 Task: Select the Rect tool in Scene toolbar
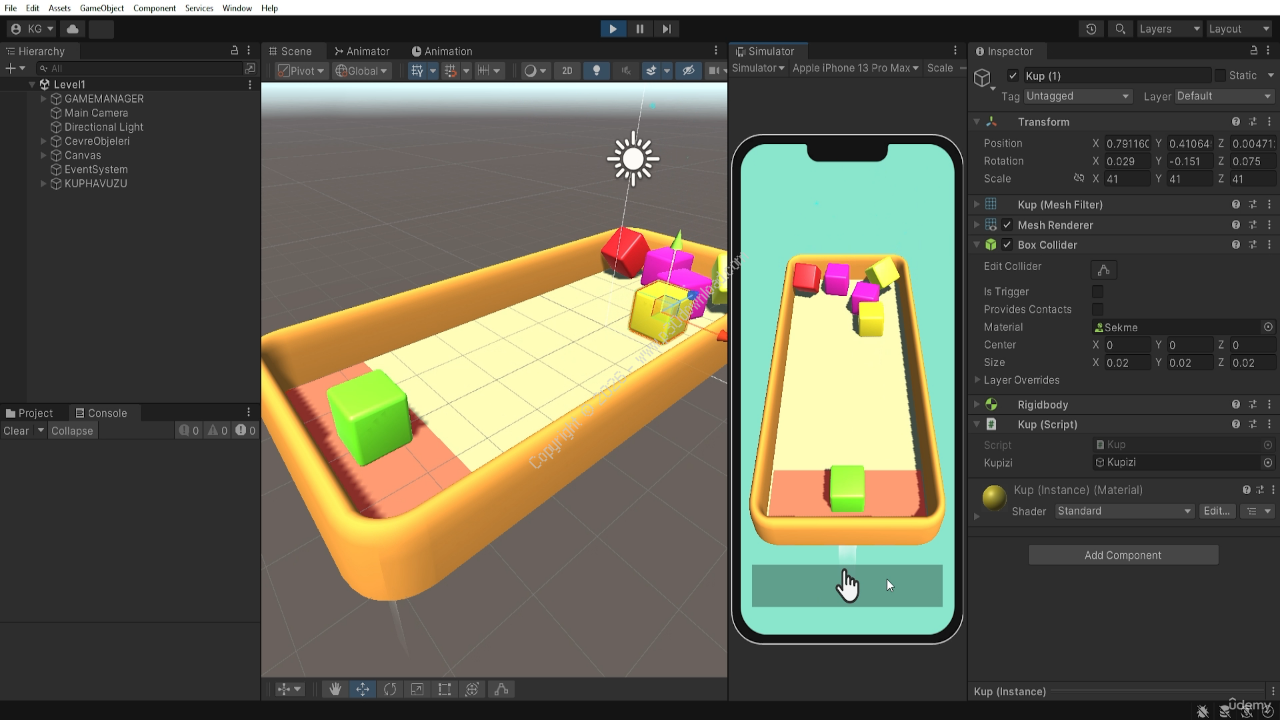pyautogui.click(x=445, y=689)
